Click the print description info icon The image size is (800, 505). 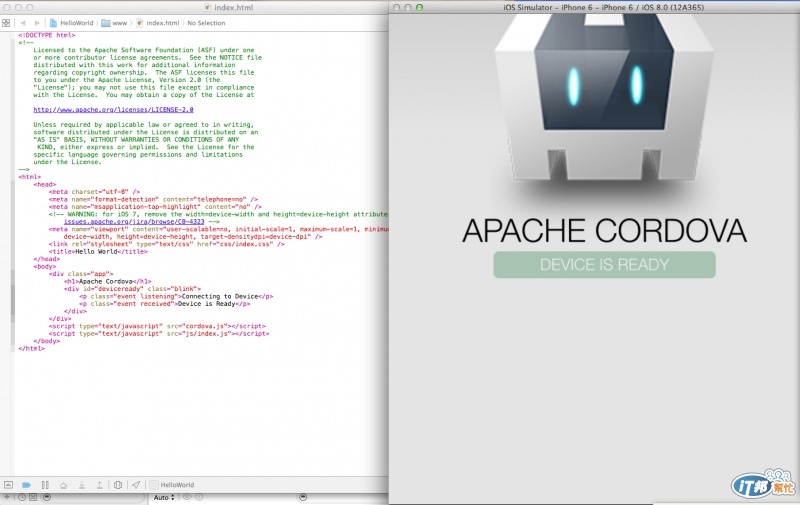tap(199, 497)
